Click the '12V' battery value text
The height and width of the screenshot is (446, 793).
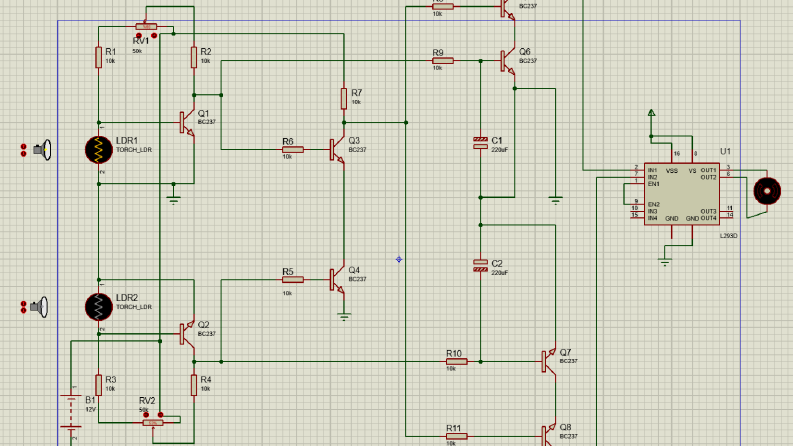tap(91, 409)
